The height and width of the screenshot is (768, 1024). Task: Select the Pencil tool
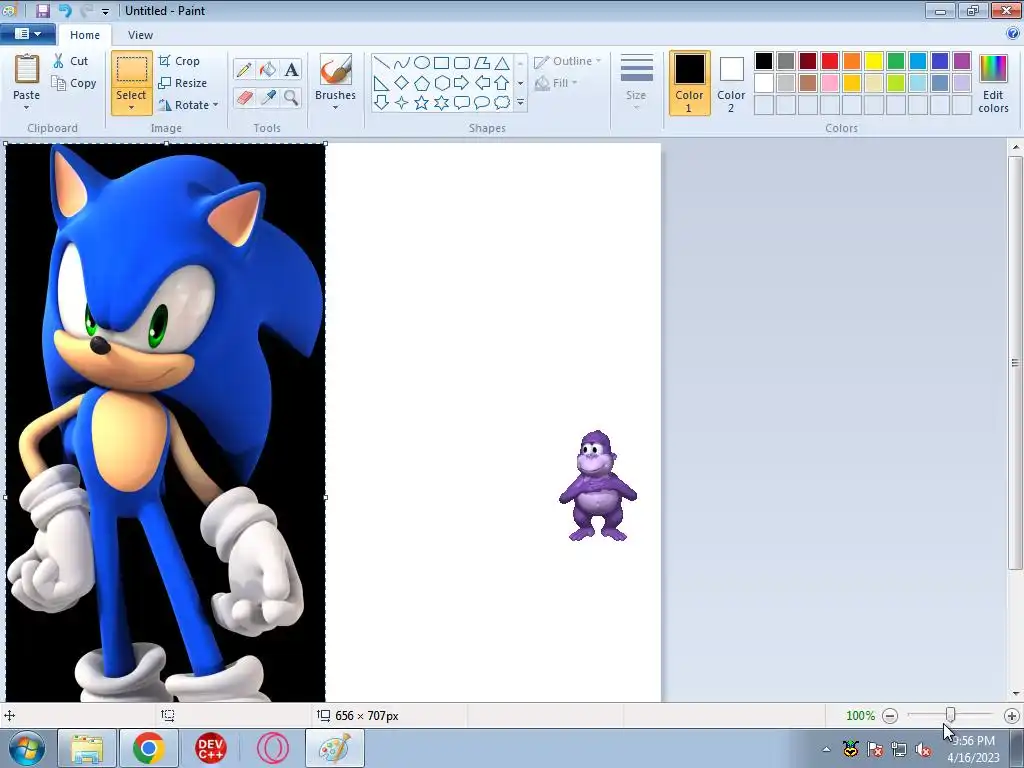244,69
